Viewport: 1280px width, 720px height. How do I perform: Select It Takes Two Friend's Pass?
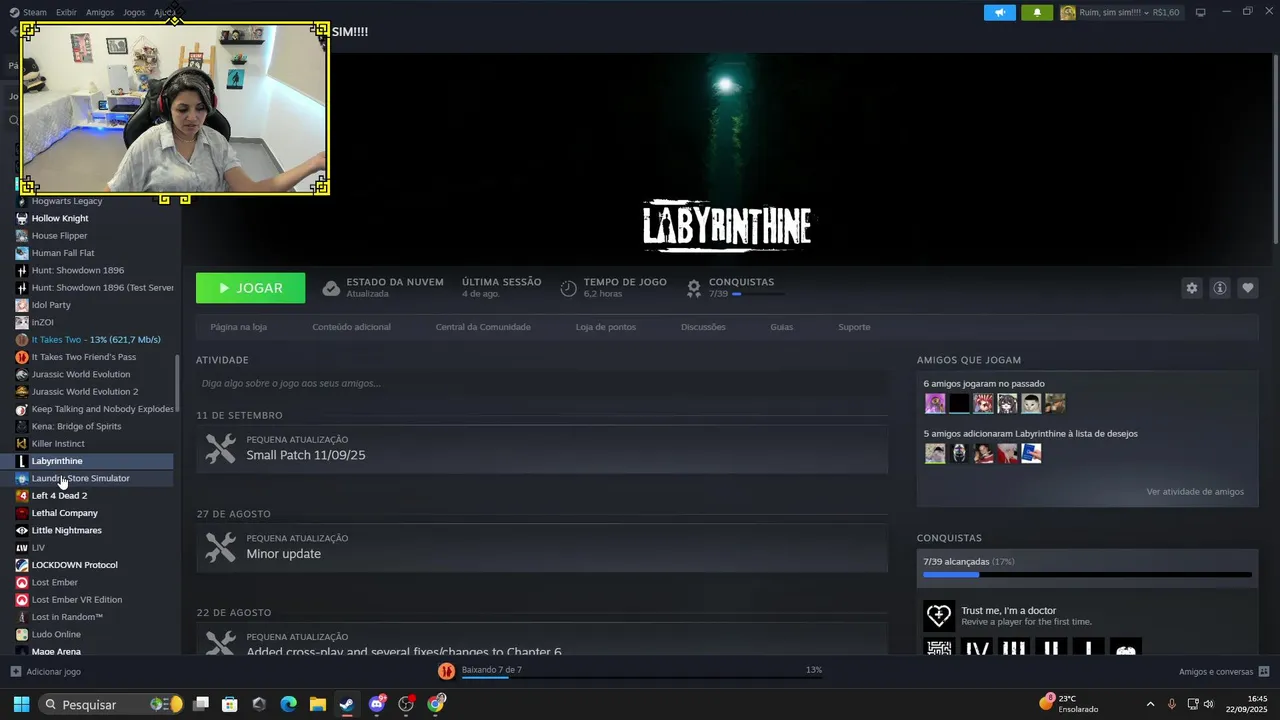[95, 357]
